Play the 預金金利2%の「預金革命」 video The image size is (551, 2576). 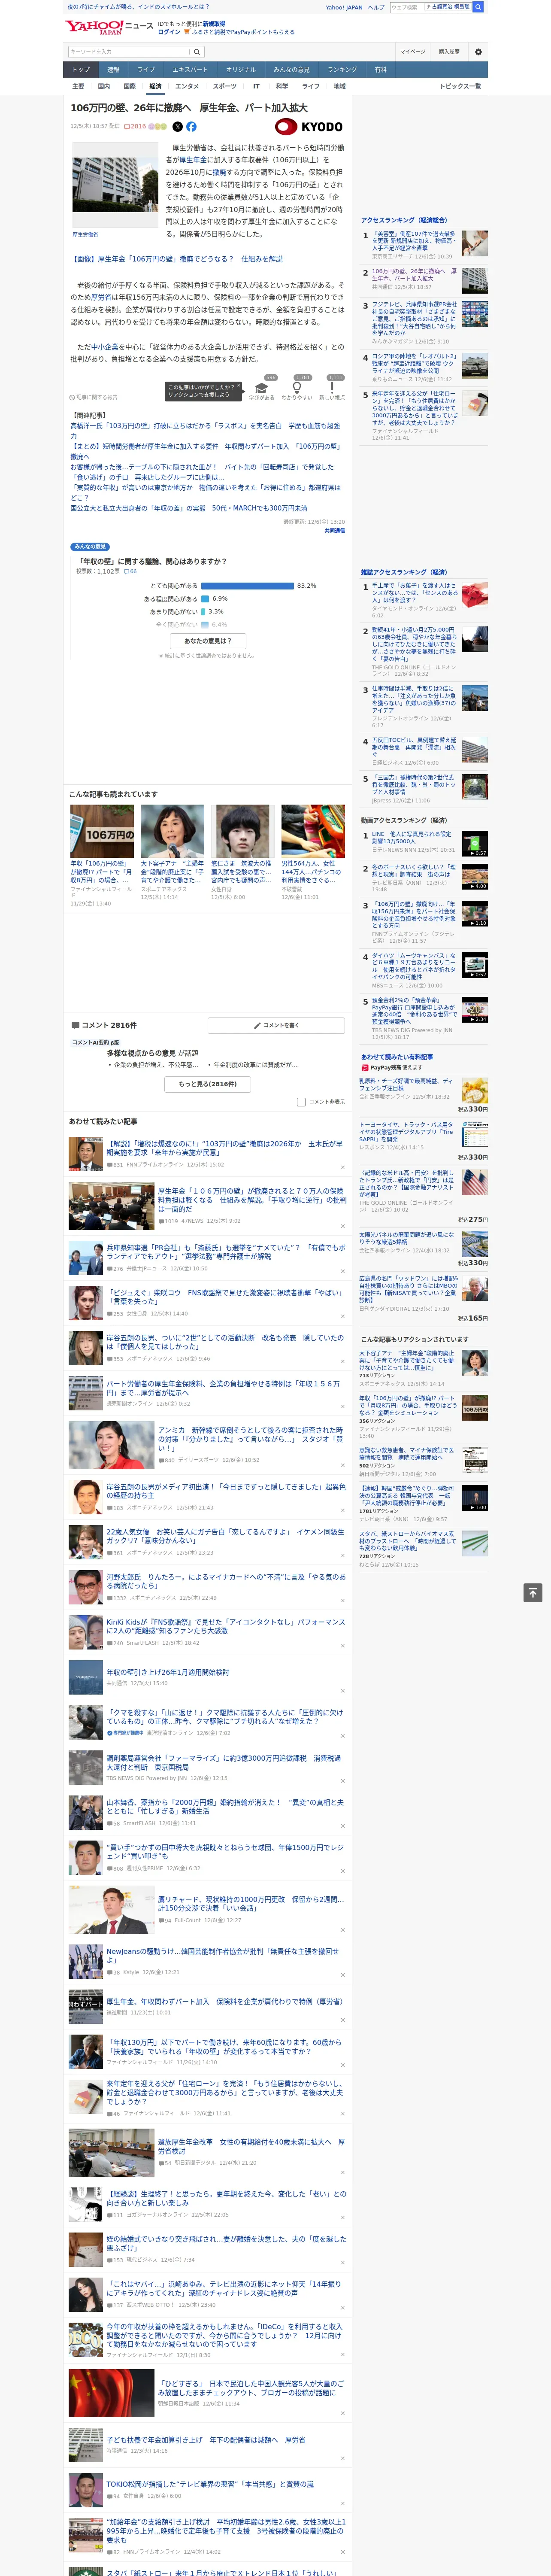475,1009
